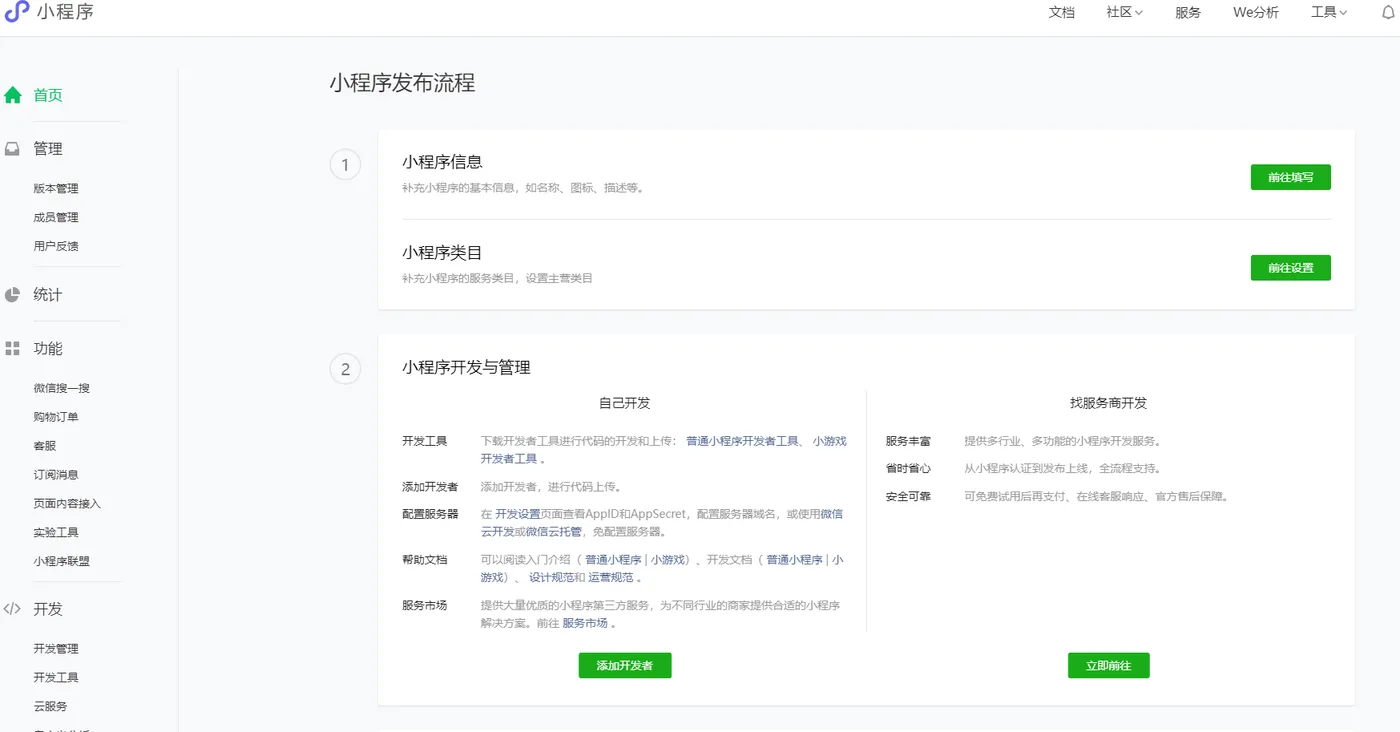Click the 省时省心 label
Image resolution: width=1400 pixels, height=732 pixels.
[908, 468]
